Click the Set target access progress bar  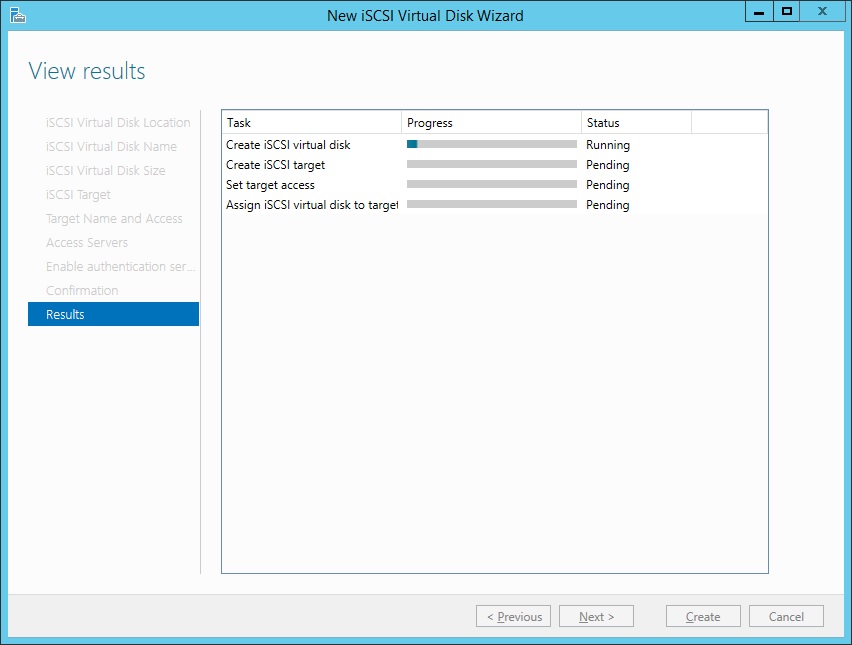pyautogui.click(x=491, y=185)
